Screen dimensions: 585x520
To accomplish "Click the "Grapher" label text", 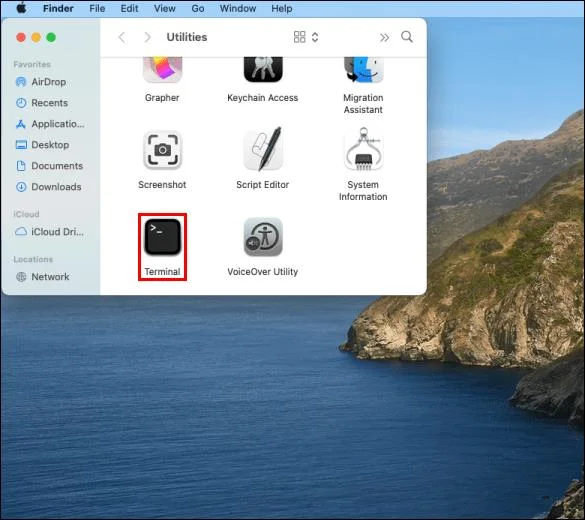I will [162, 98].
